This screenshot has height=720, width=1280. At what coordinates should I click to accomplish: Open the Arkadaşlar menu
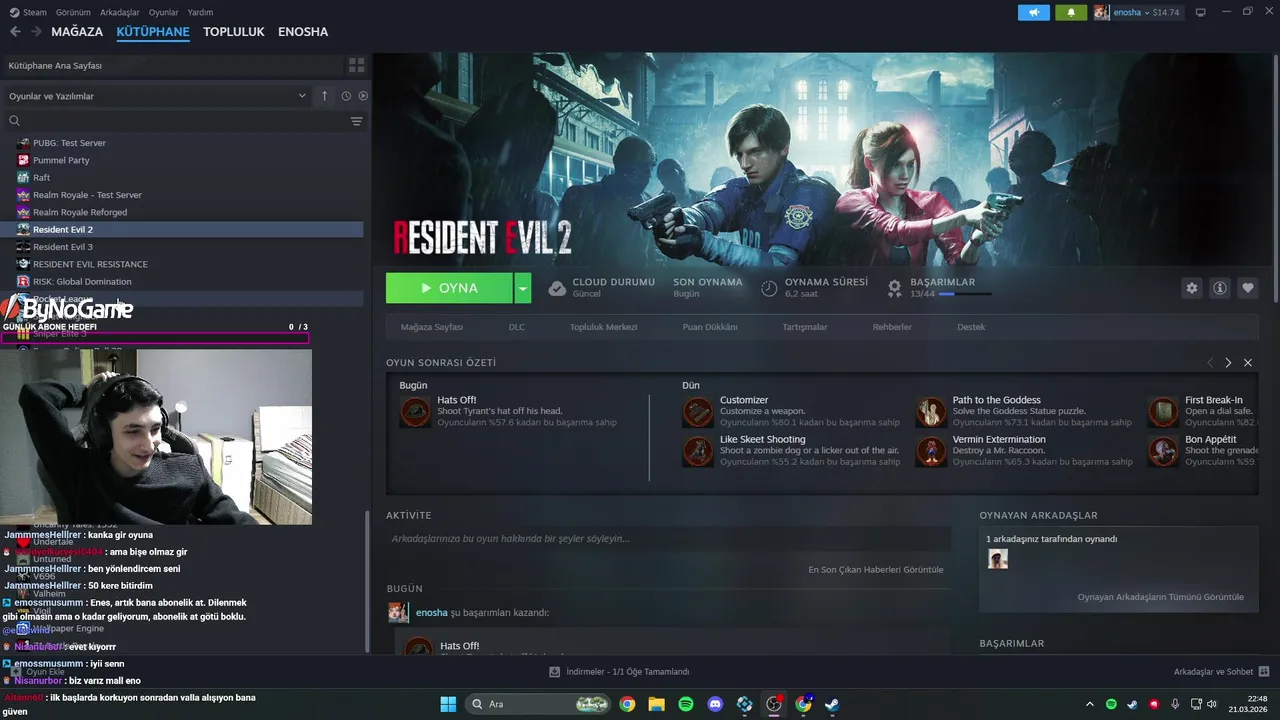(x=120, y=12)
